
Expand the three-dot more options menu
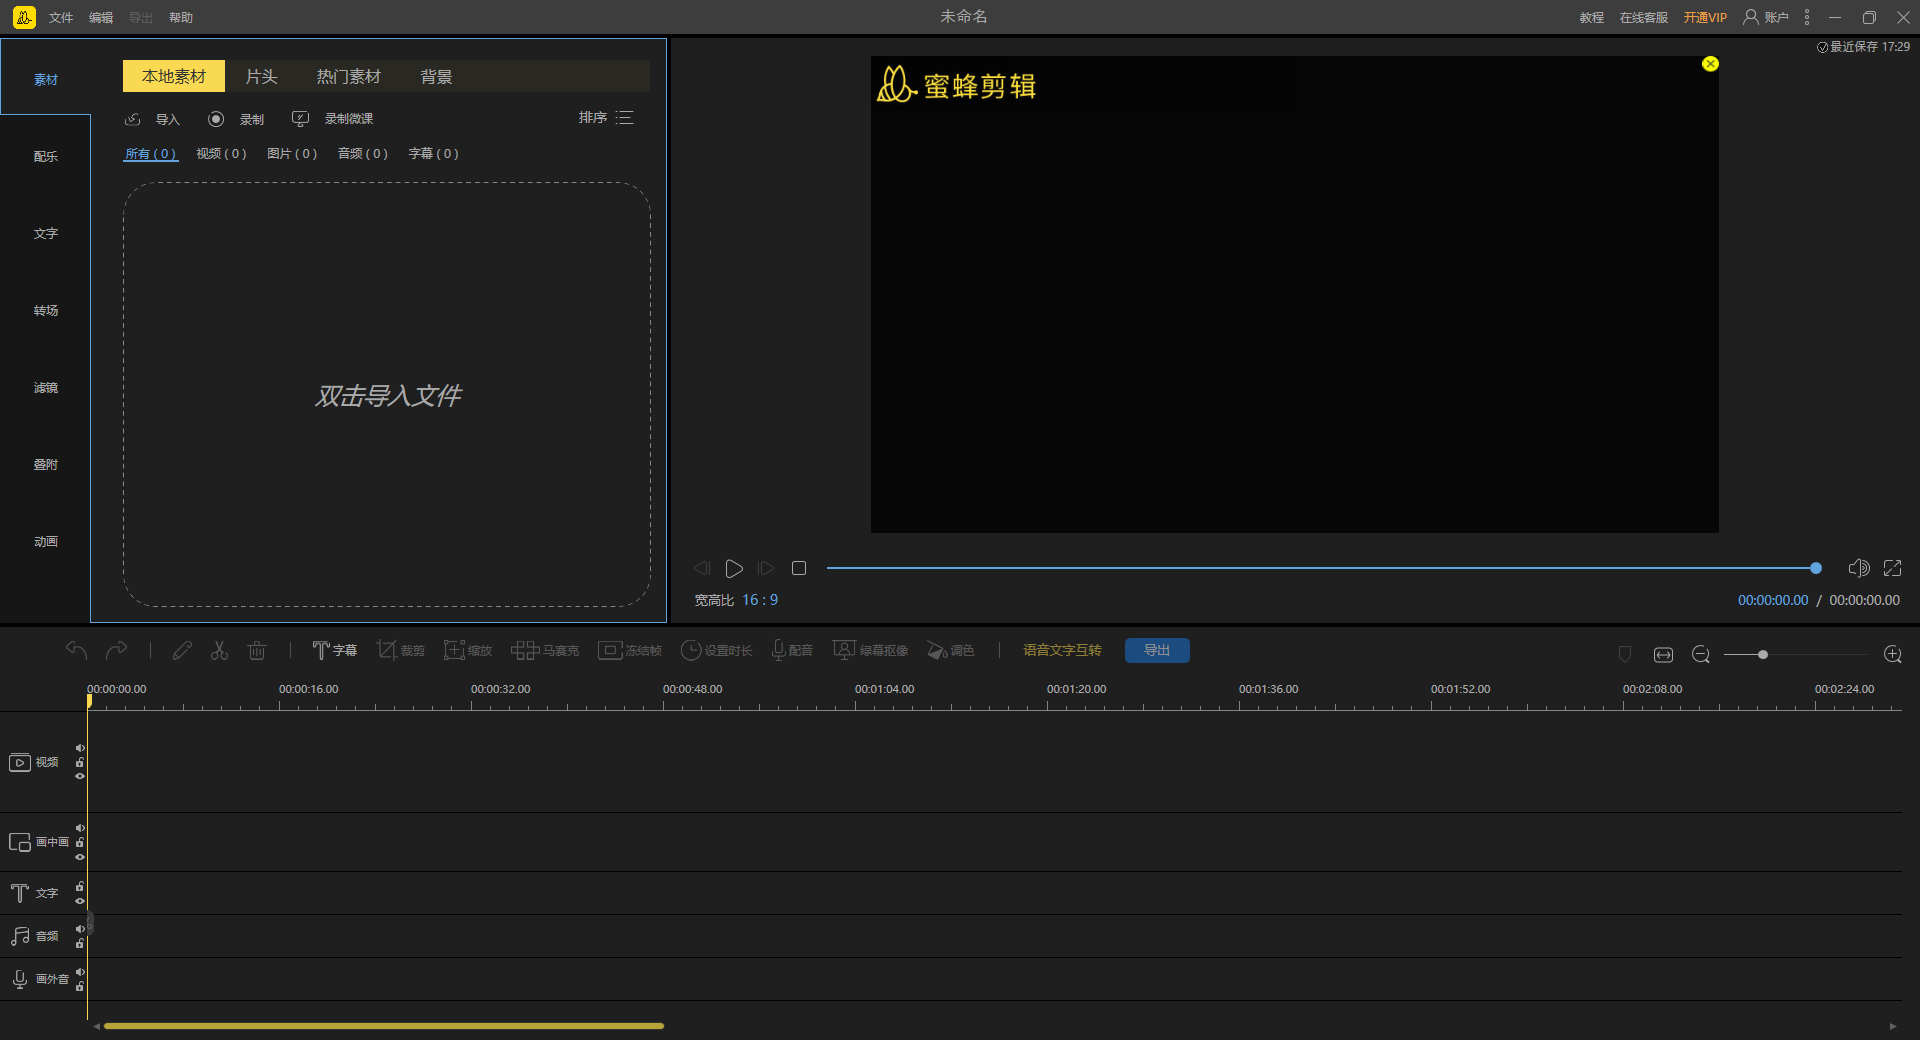point(1806,17)
